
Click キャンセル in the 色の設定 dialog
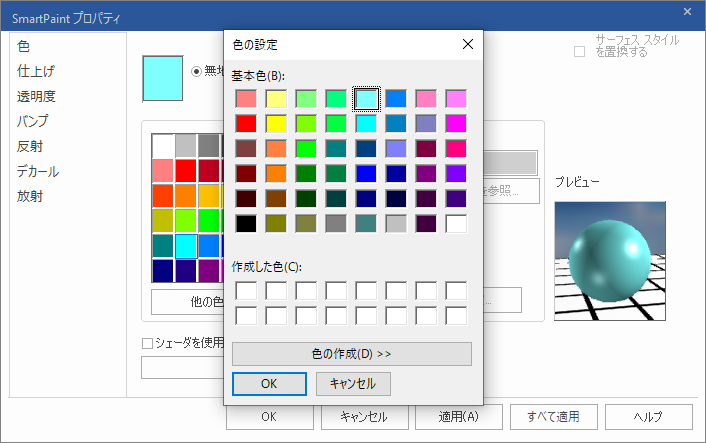coord(353,384)
